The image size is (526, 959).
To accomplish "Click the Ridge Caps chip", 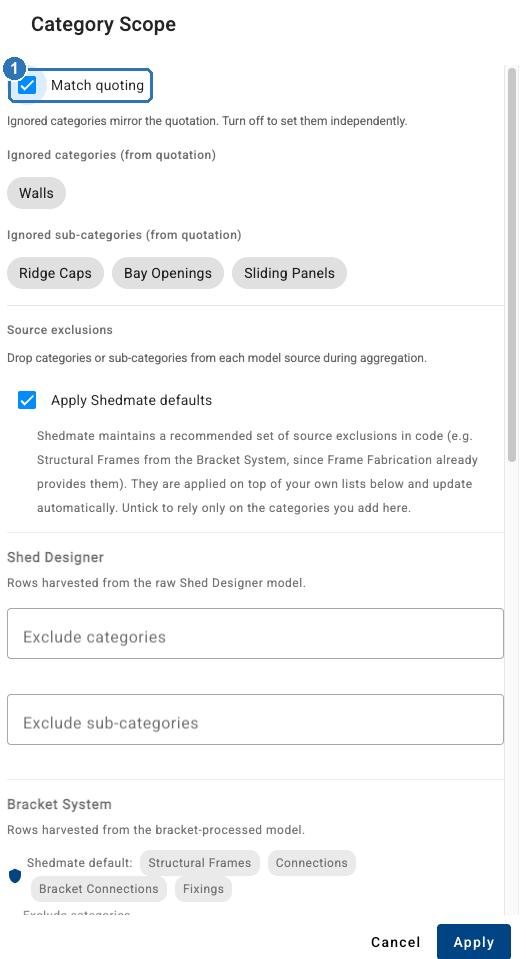I will pos(56,273).
